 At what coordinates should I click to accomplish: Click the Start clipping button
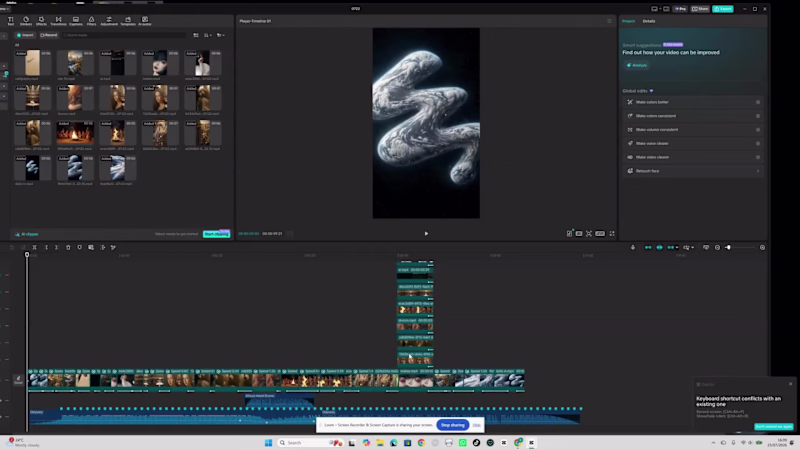pyautogui.click(x=216, y=234)
